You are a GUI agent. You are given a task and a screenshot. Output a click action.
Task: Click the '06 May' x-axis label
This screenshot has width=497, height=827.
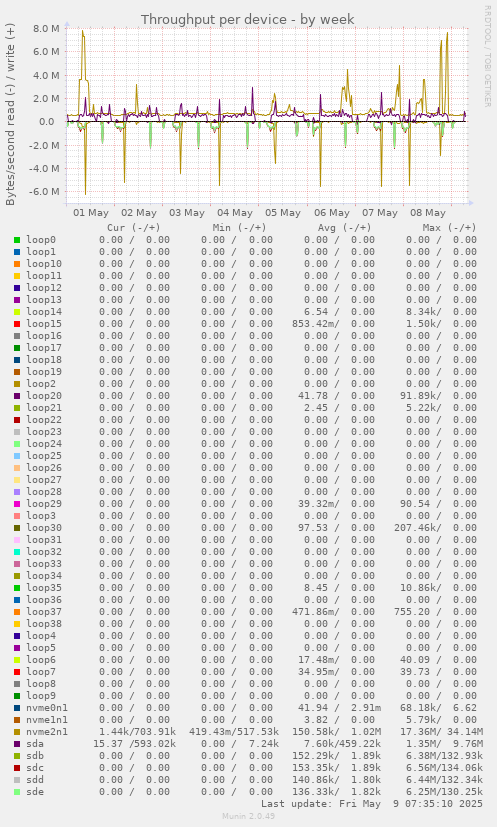(x=332, y=213)
